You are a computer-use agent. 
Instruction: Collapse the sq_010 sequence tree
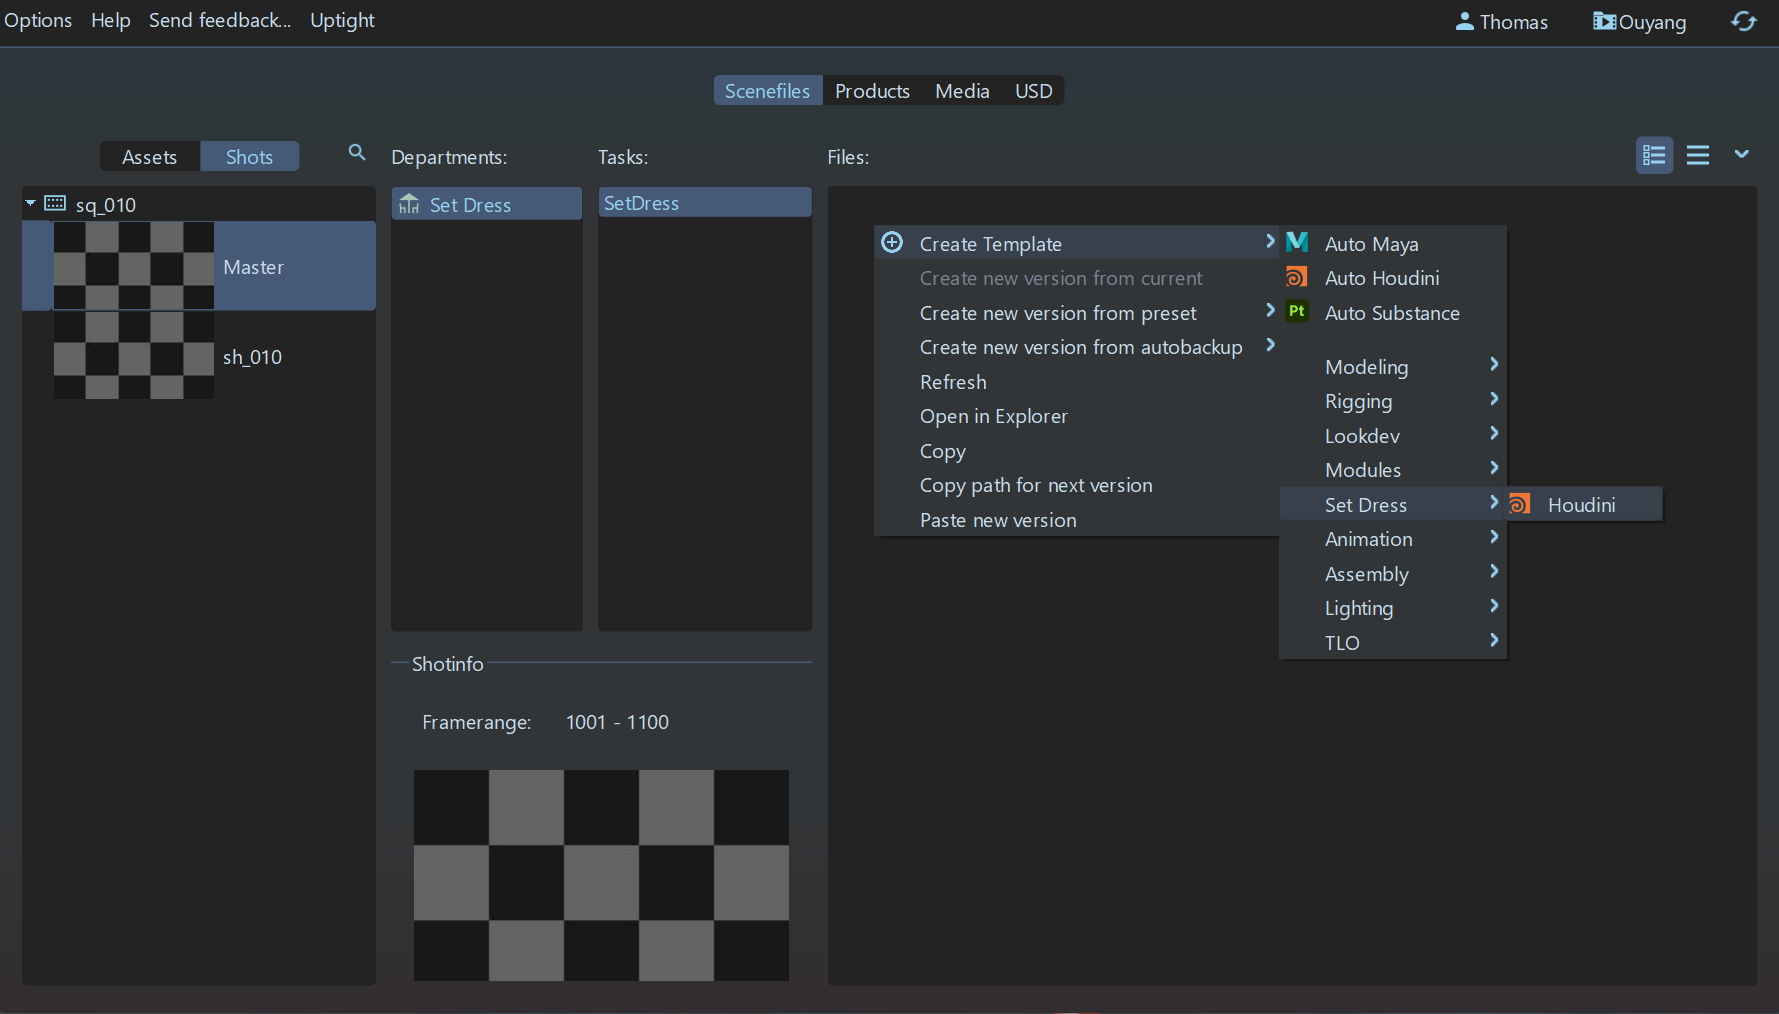(x=31, y=204)
